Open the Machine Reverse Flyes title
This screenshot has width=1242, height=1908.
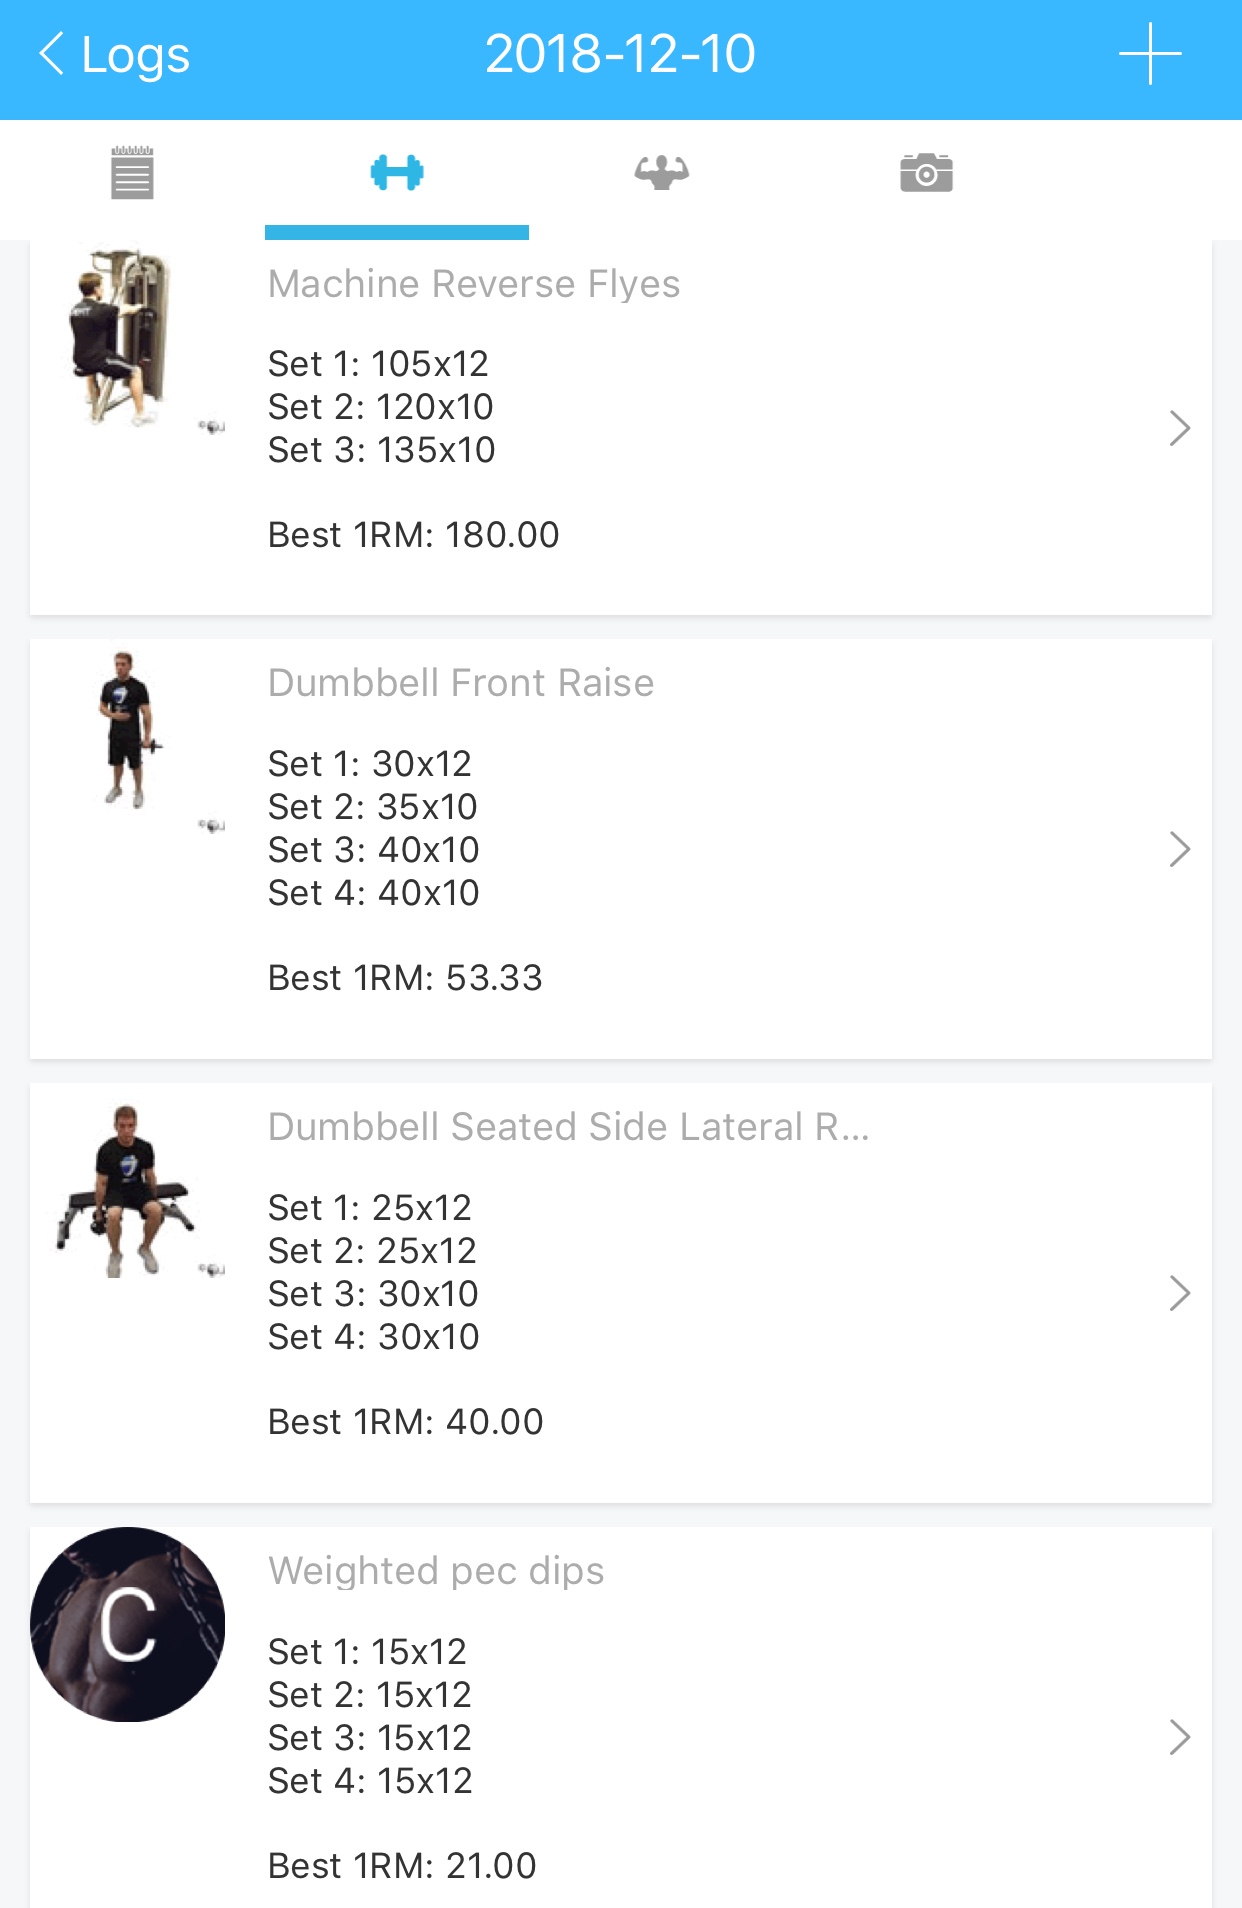click(474, 284)
